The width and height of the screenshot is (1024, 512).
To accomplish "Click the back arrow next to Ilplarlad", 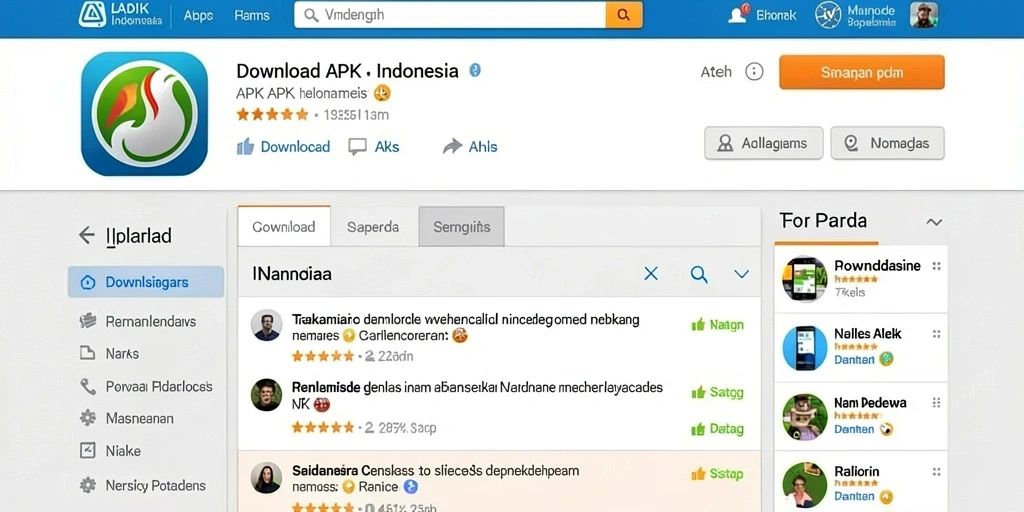I will pos(86,235).
